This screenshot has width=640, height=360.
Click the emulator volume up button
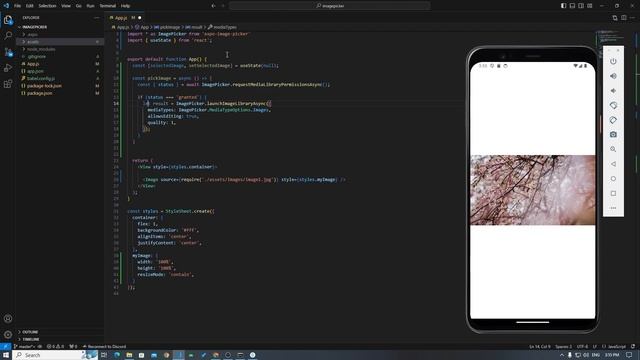coord(613,76)
